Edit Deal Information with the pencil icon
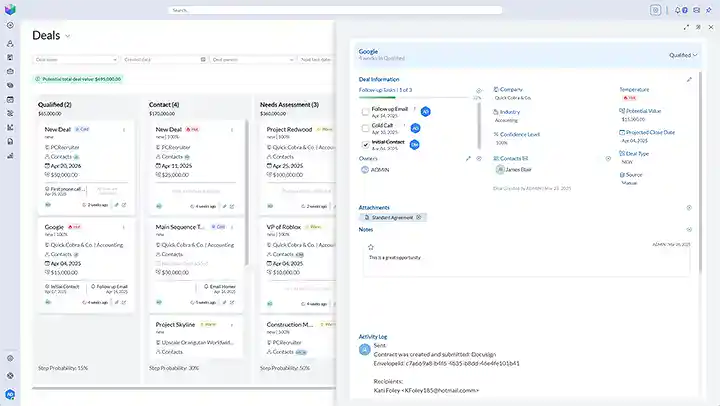This screenshot has height=406, width=720. (x=689, y=79)
